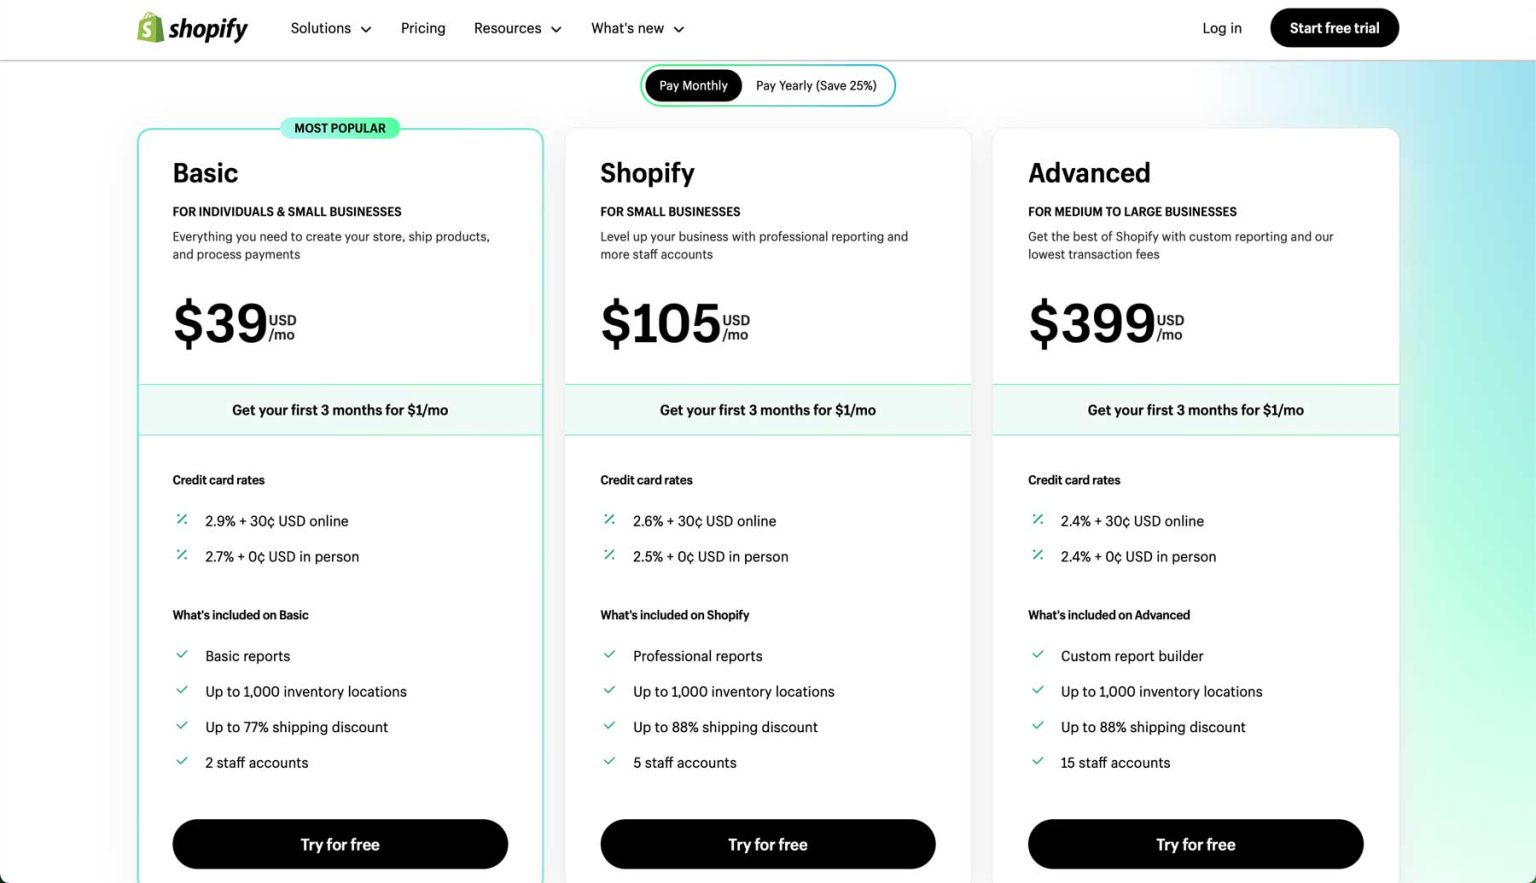Click the Shopify logo icon
1536x883 pixels.
click(x=150, y=28)
